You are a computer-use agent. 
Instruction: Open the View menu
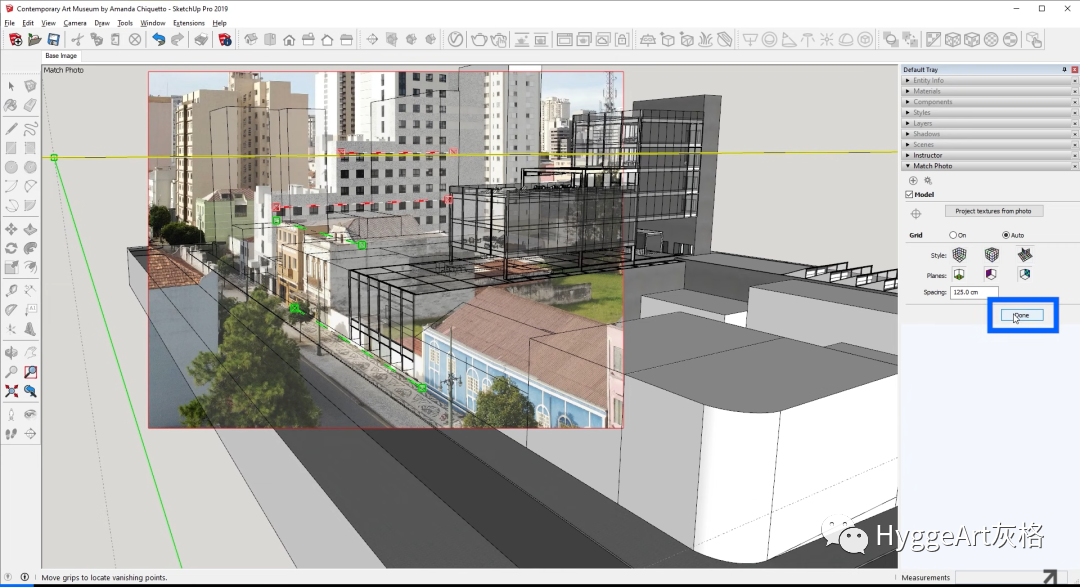click(x=48, y=23)
